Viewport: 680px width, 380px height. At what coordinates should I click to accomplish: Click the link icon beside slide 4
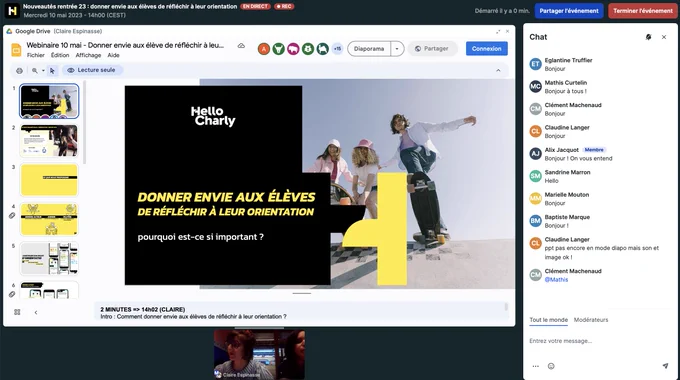(x=12, y=216)
